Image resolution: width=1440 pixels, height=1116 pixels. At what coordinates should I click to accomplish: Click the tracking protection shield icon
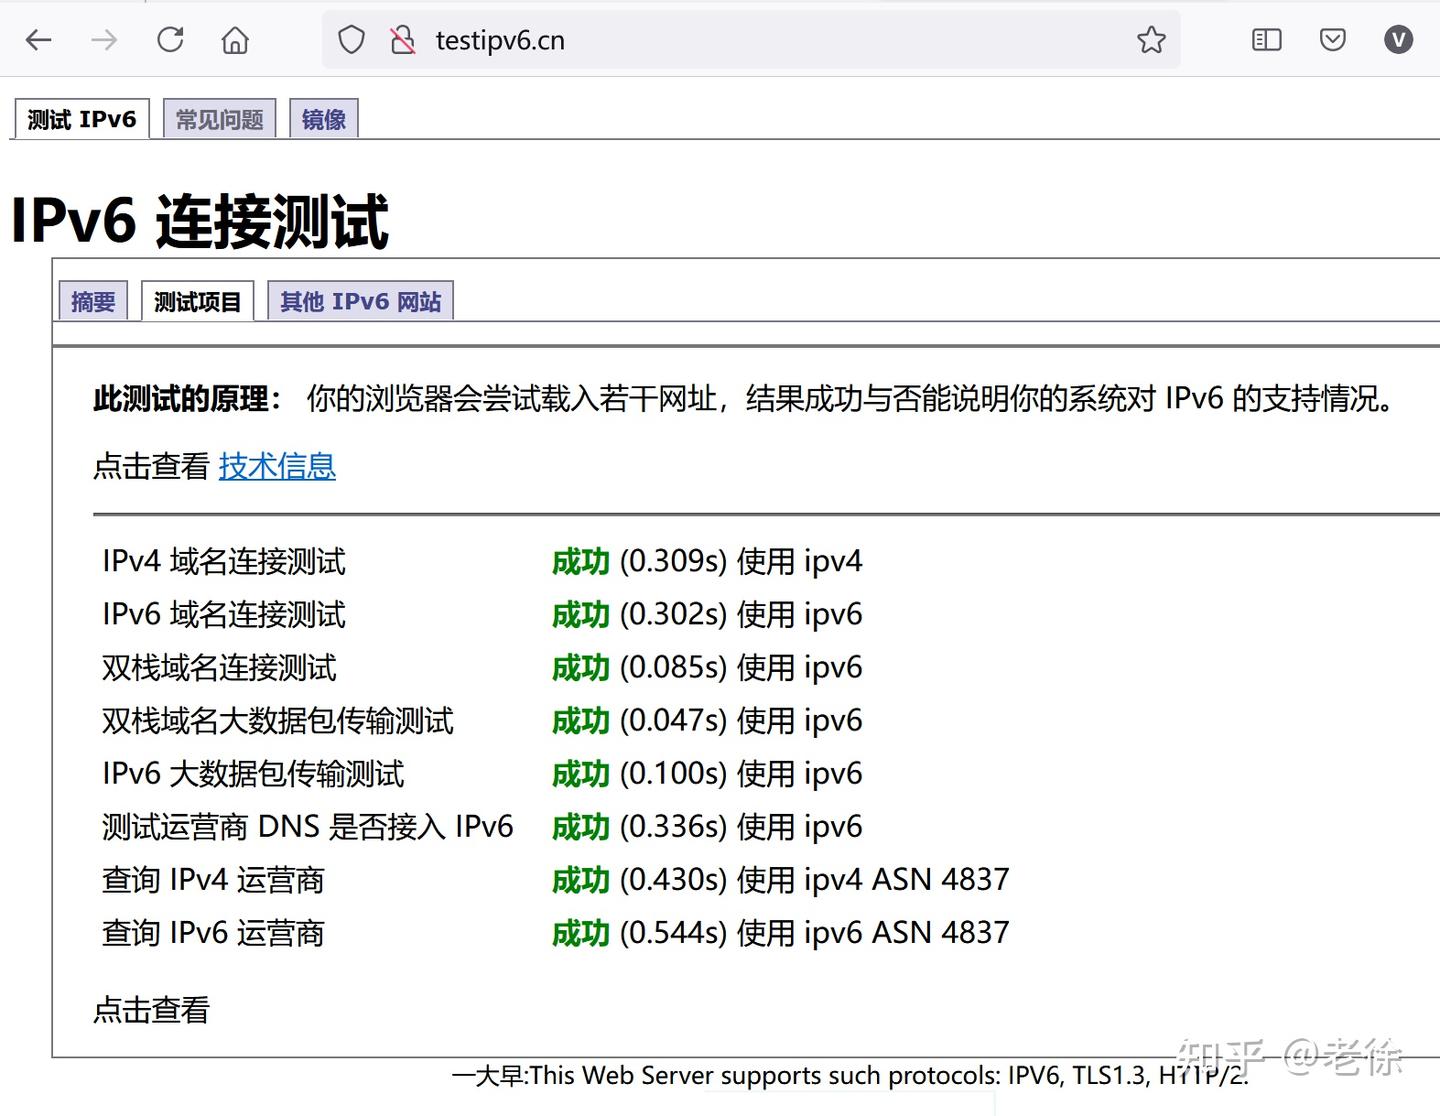click(351, 39)
